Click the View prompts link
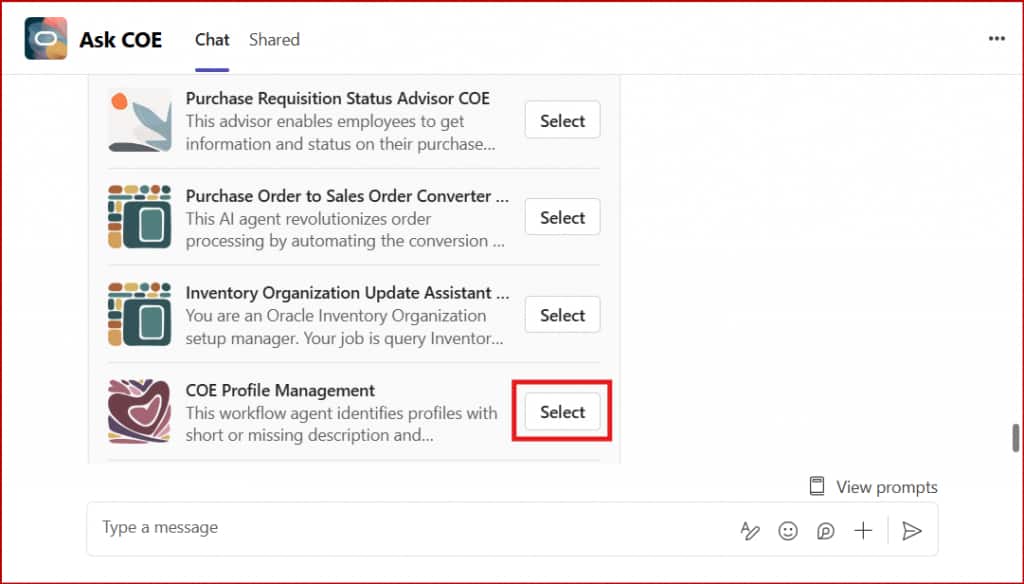The image size is (1024, 584). point(886,487)
